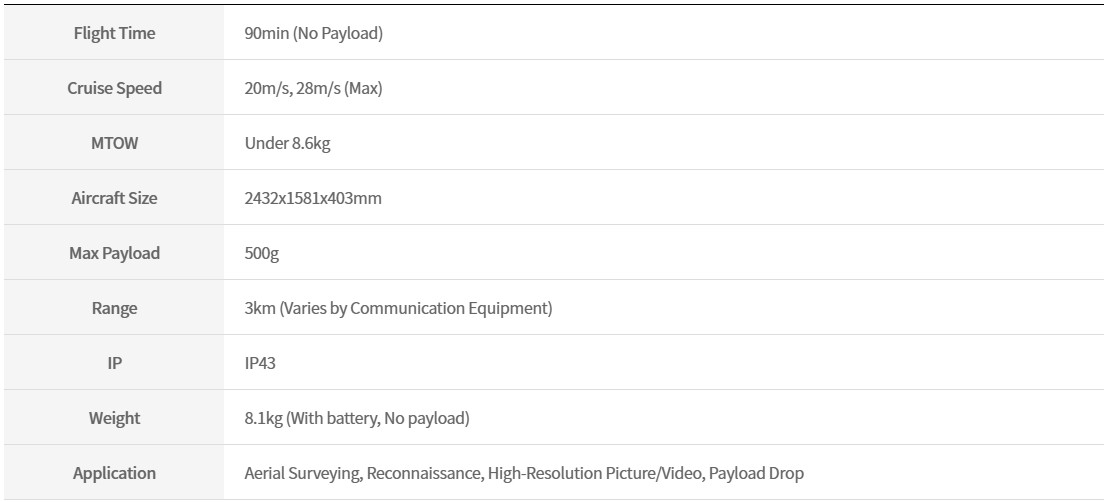Select the IP43 rating value
The height and width of the screenshot is (502, 1107).
coord(260,364)
